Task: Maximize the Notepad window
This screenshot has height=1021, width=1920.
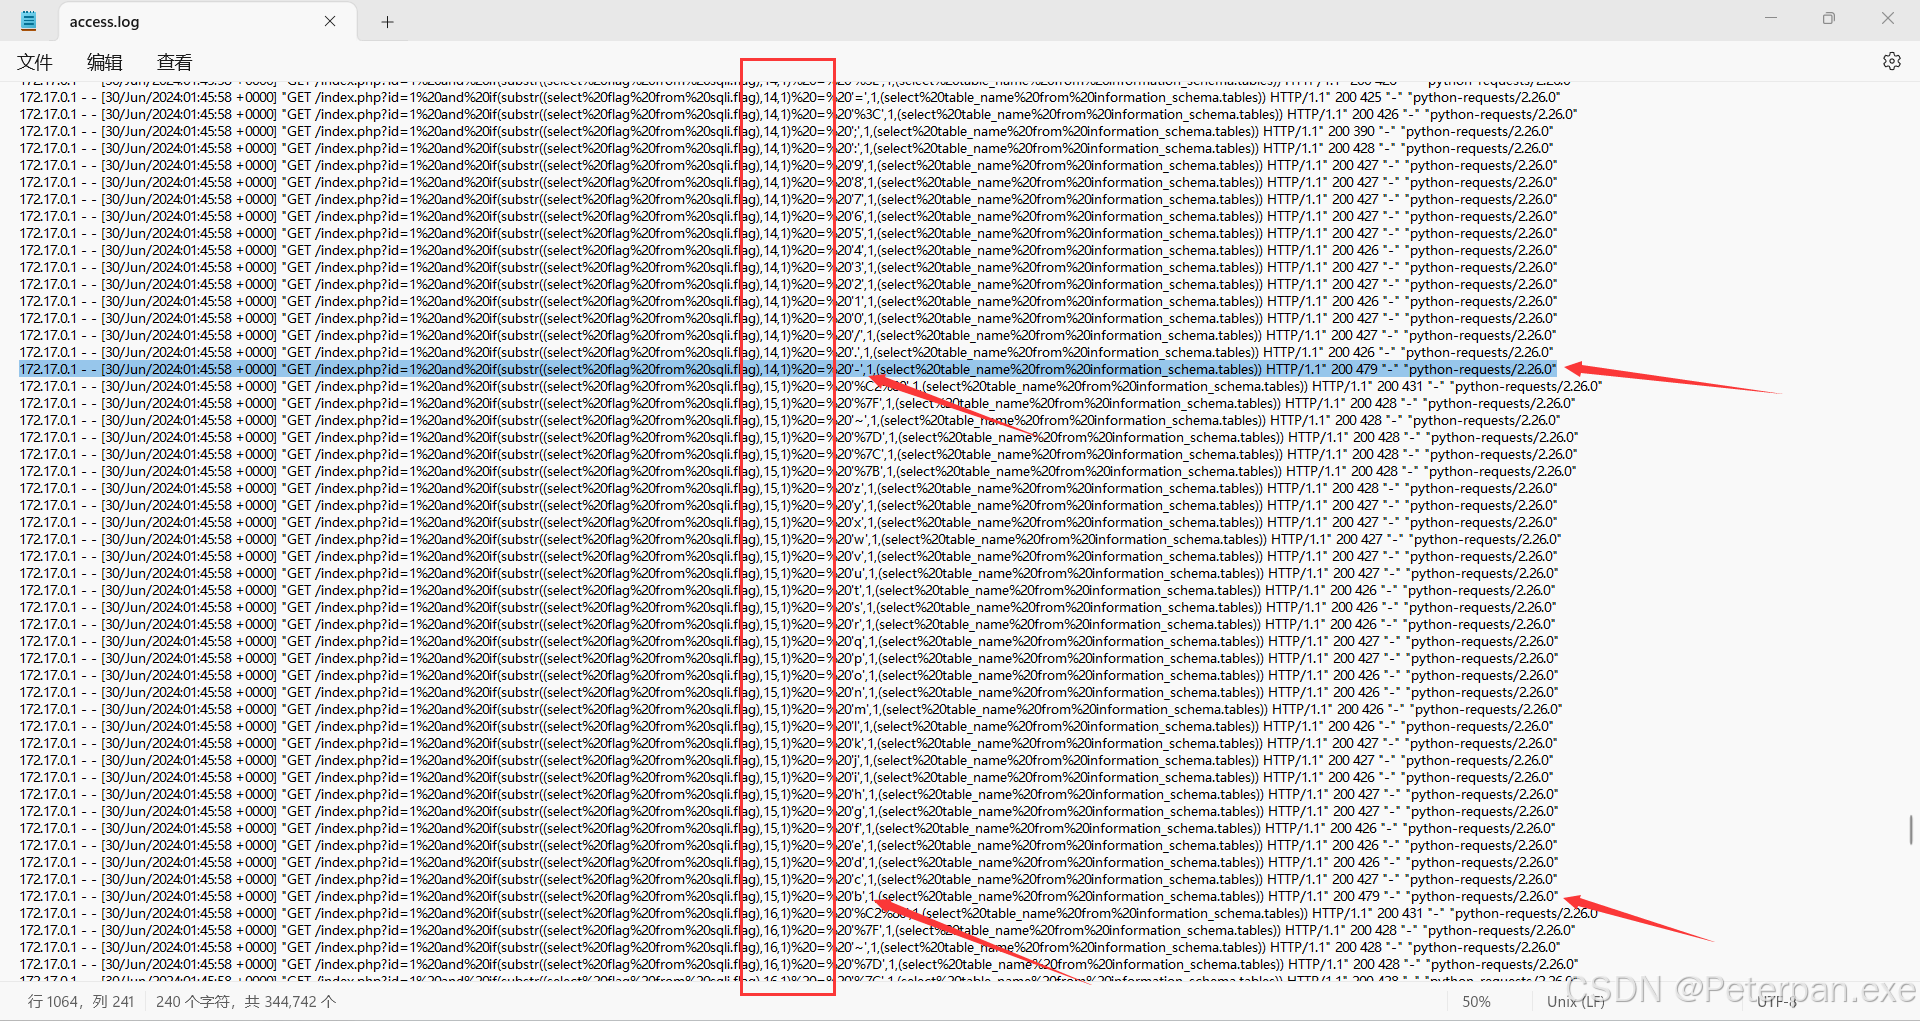Action: coord(1829,18)
